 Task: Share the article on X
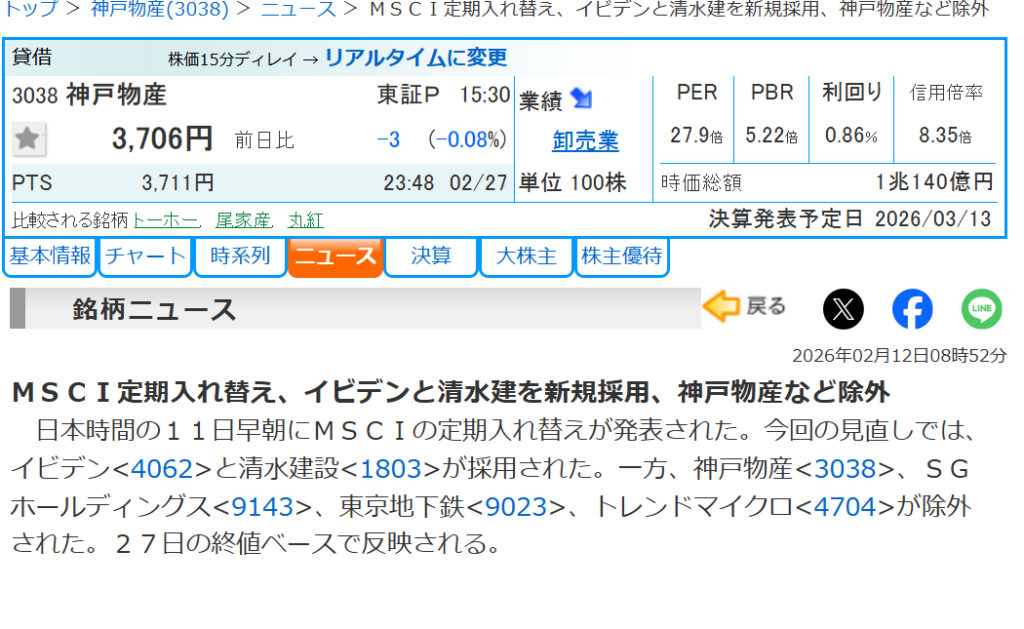(843, 309)
